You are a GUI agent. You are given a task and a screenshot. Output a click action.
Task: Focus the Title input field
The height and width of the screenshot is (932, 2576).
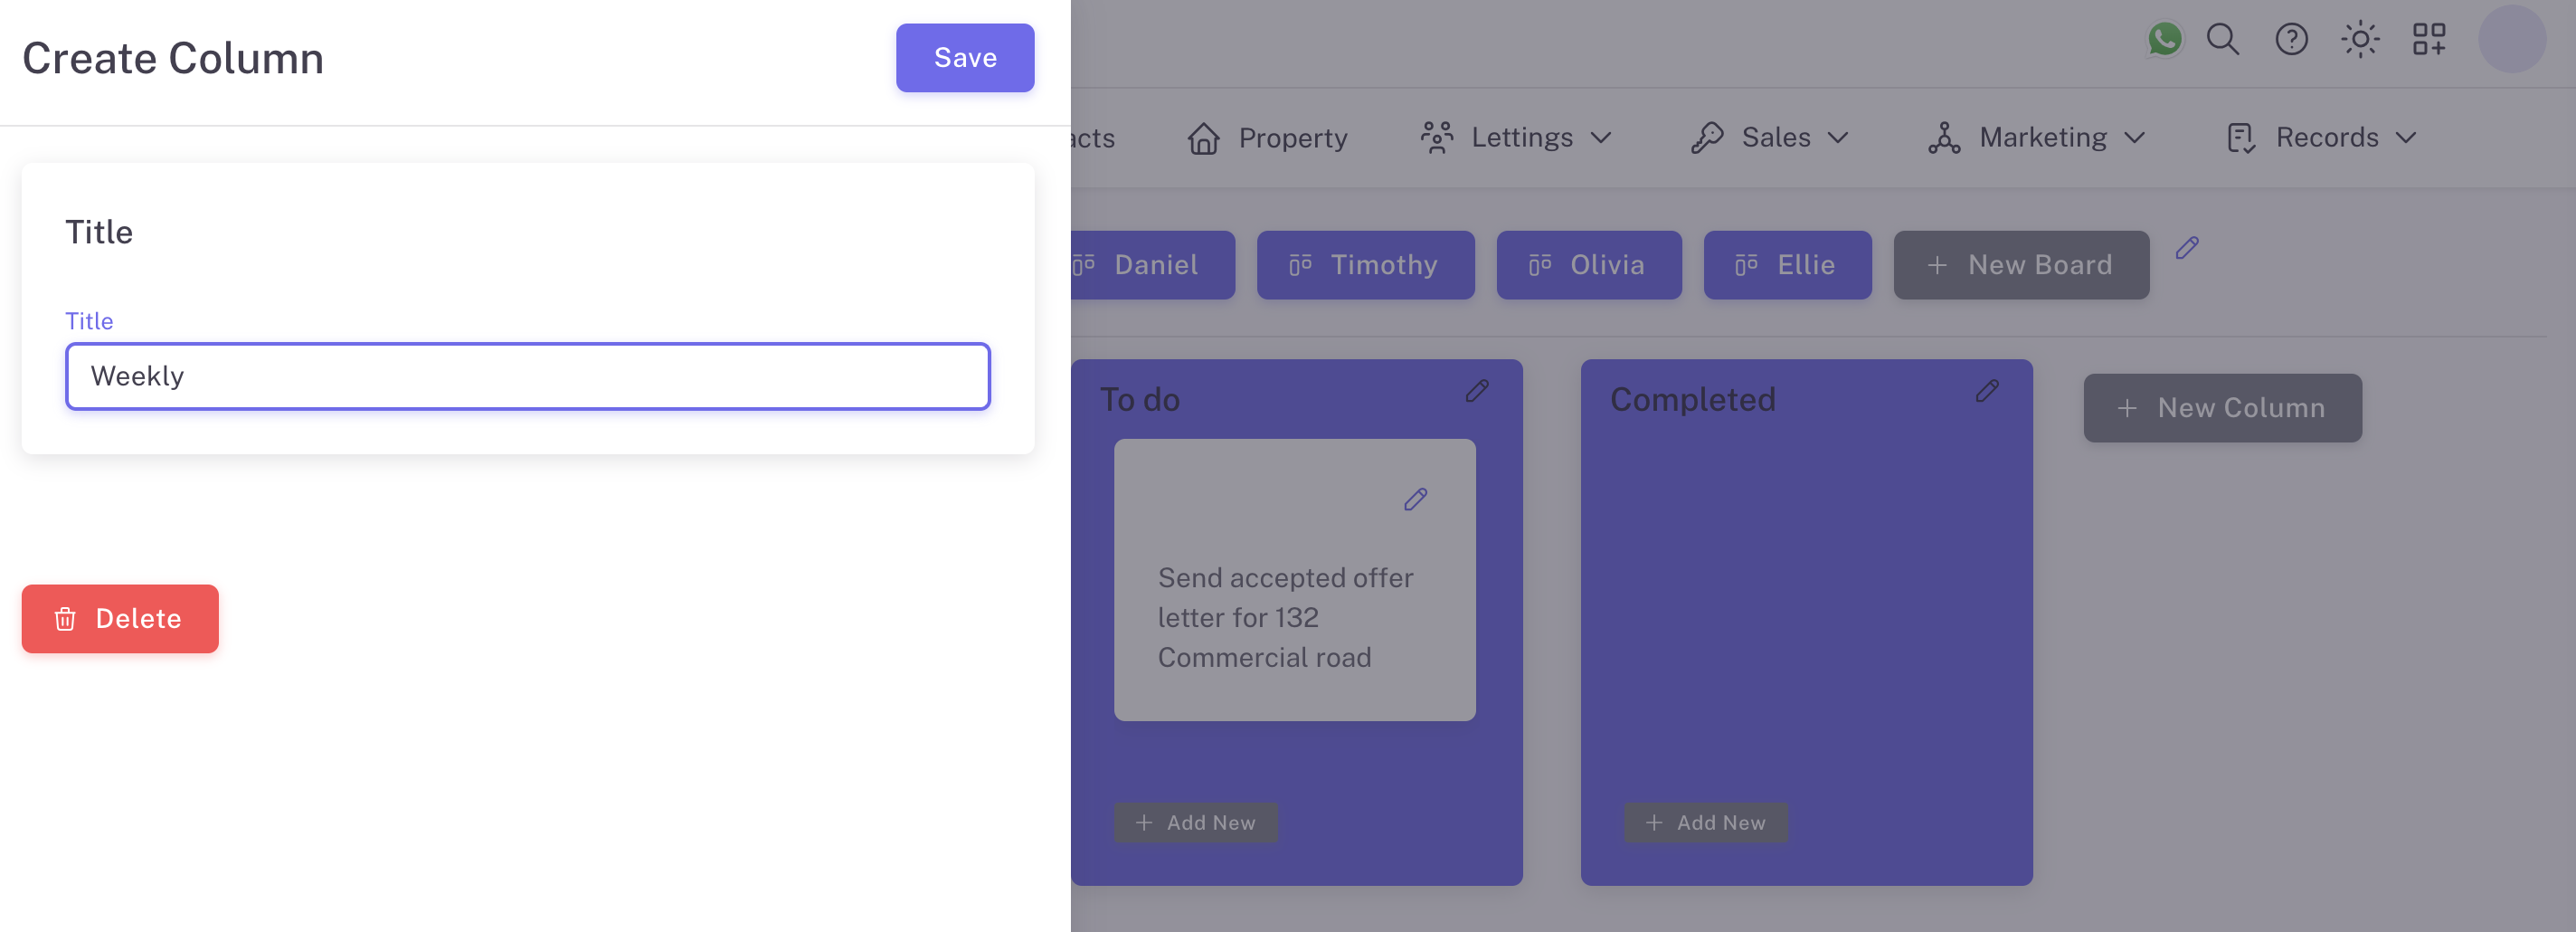(528, 377)
